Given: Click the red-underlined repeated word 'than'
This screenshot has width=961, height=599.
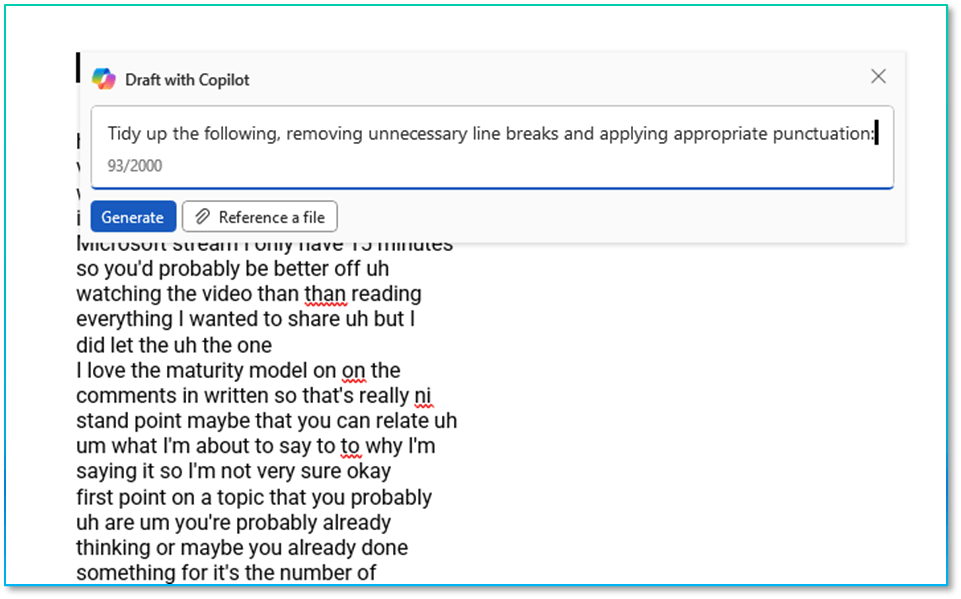Looking at the screenshot, I should (x=324, y=294).
